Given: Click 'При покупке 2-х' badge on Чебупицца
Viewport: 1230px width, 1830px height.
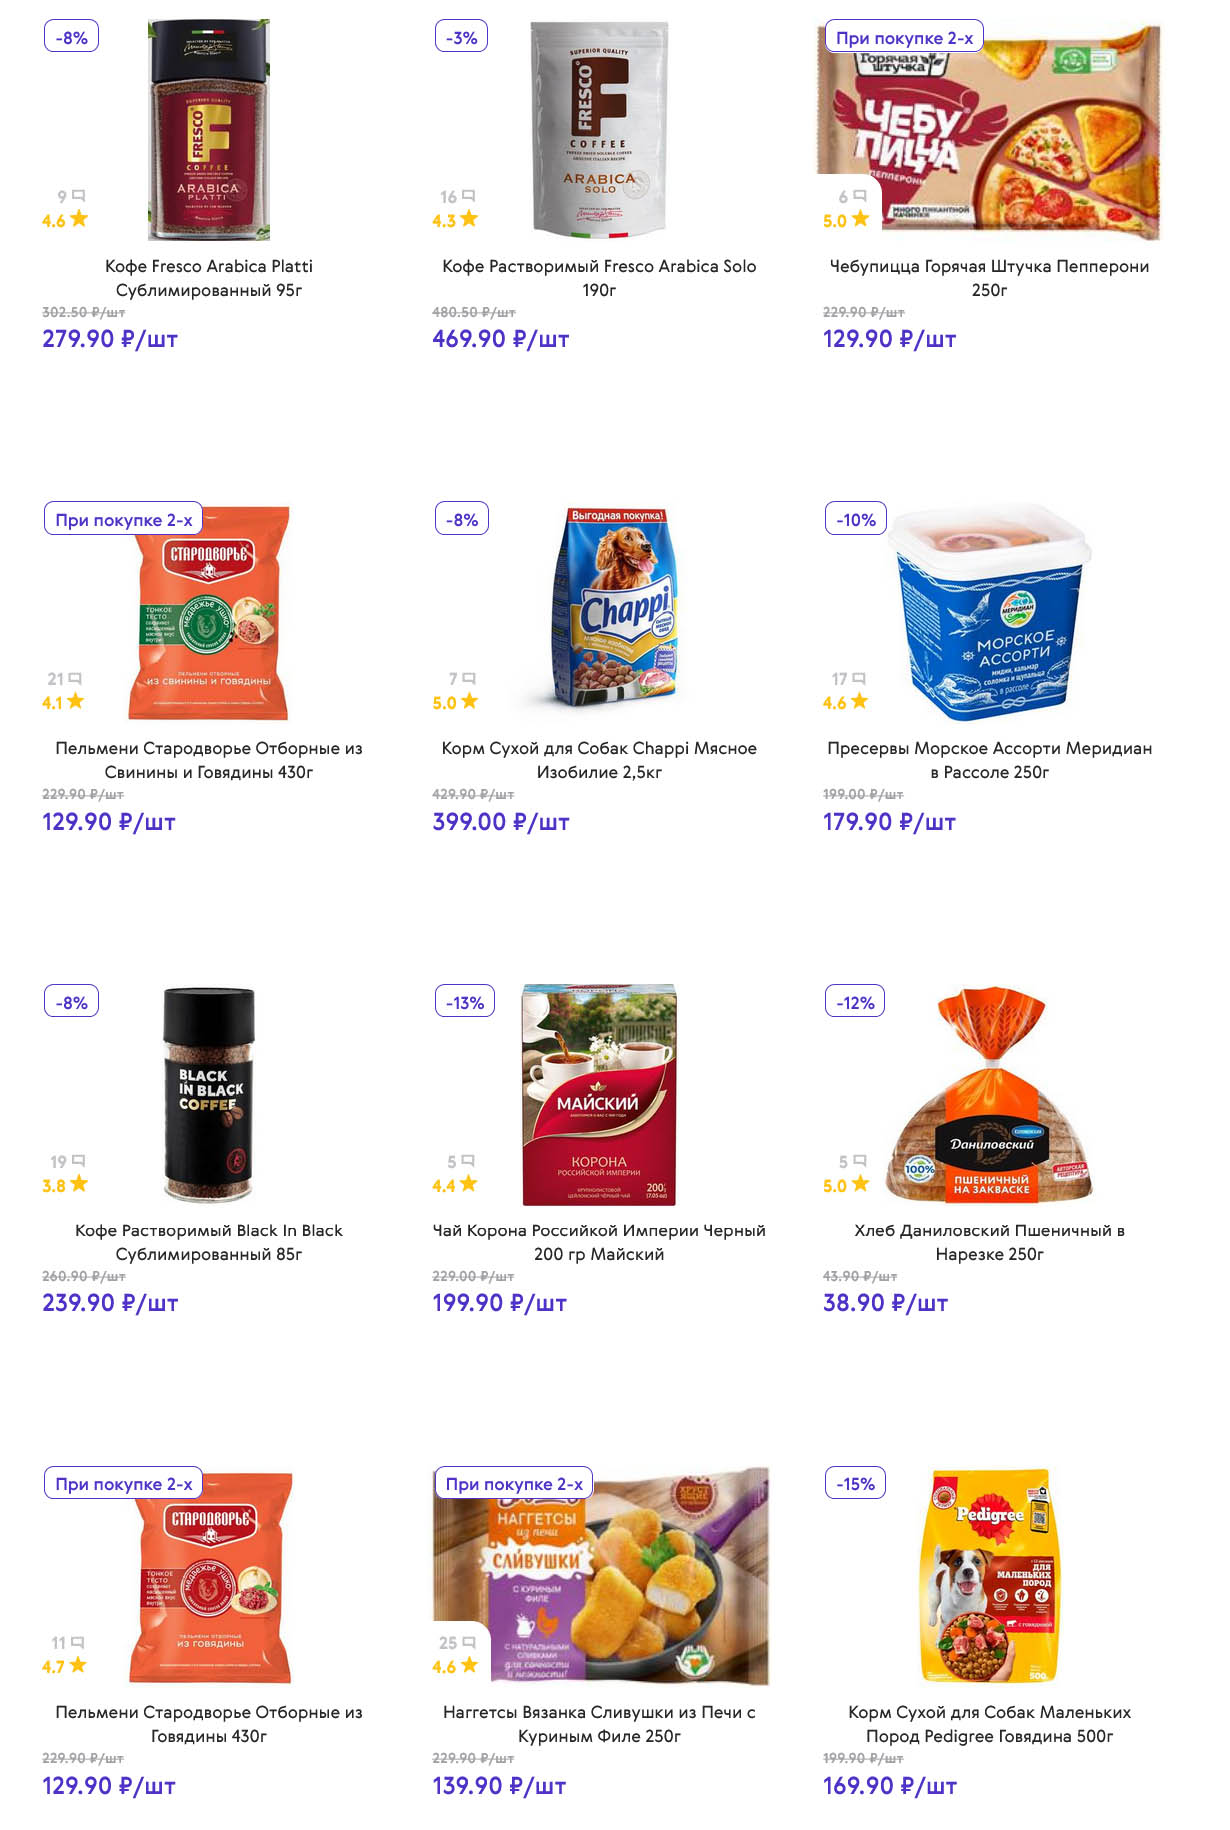Looking at the screenshot, I should pyautogui.click(x=904, y=38).
